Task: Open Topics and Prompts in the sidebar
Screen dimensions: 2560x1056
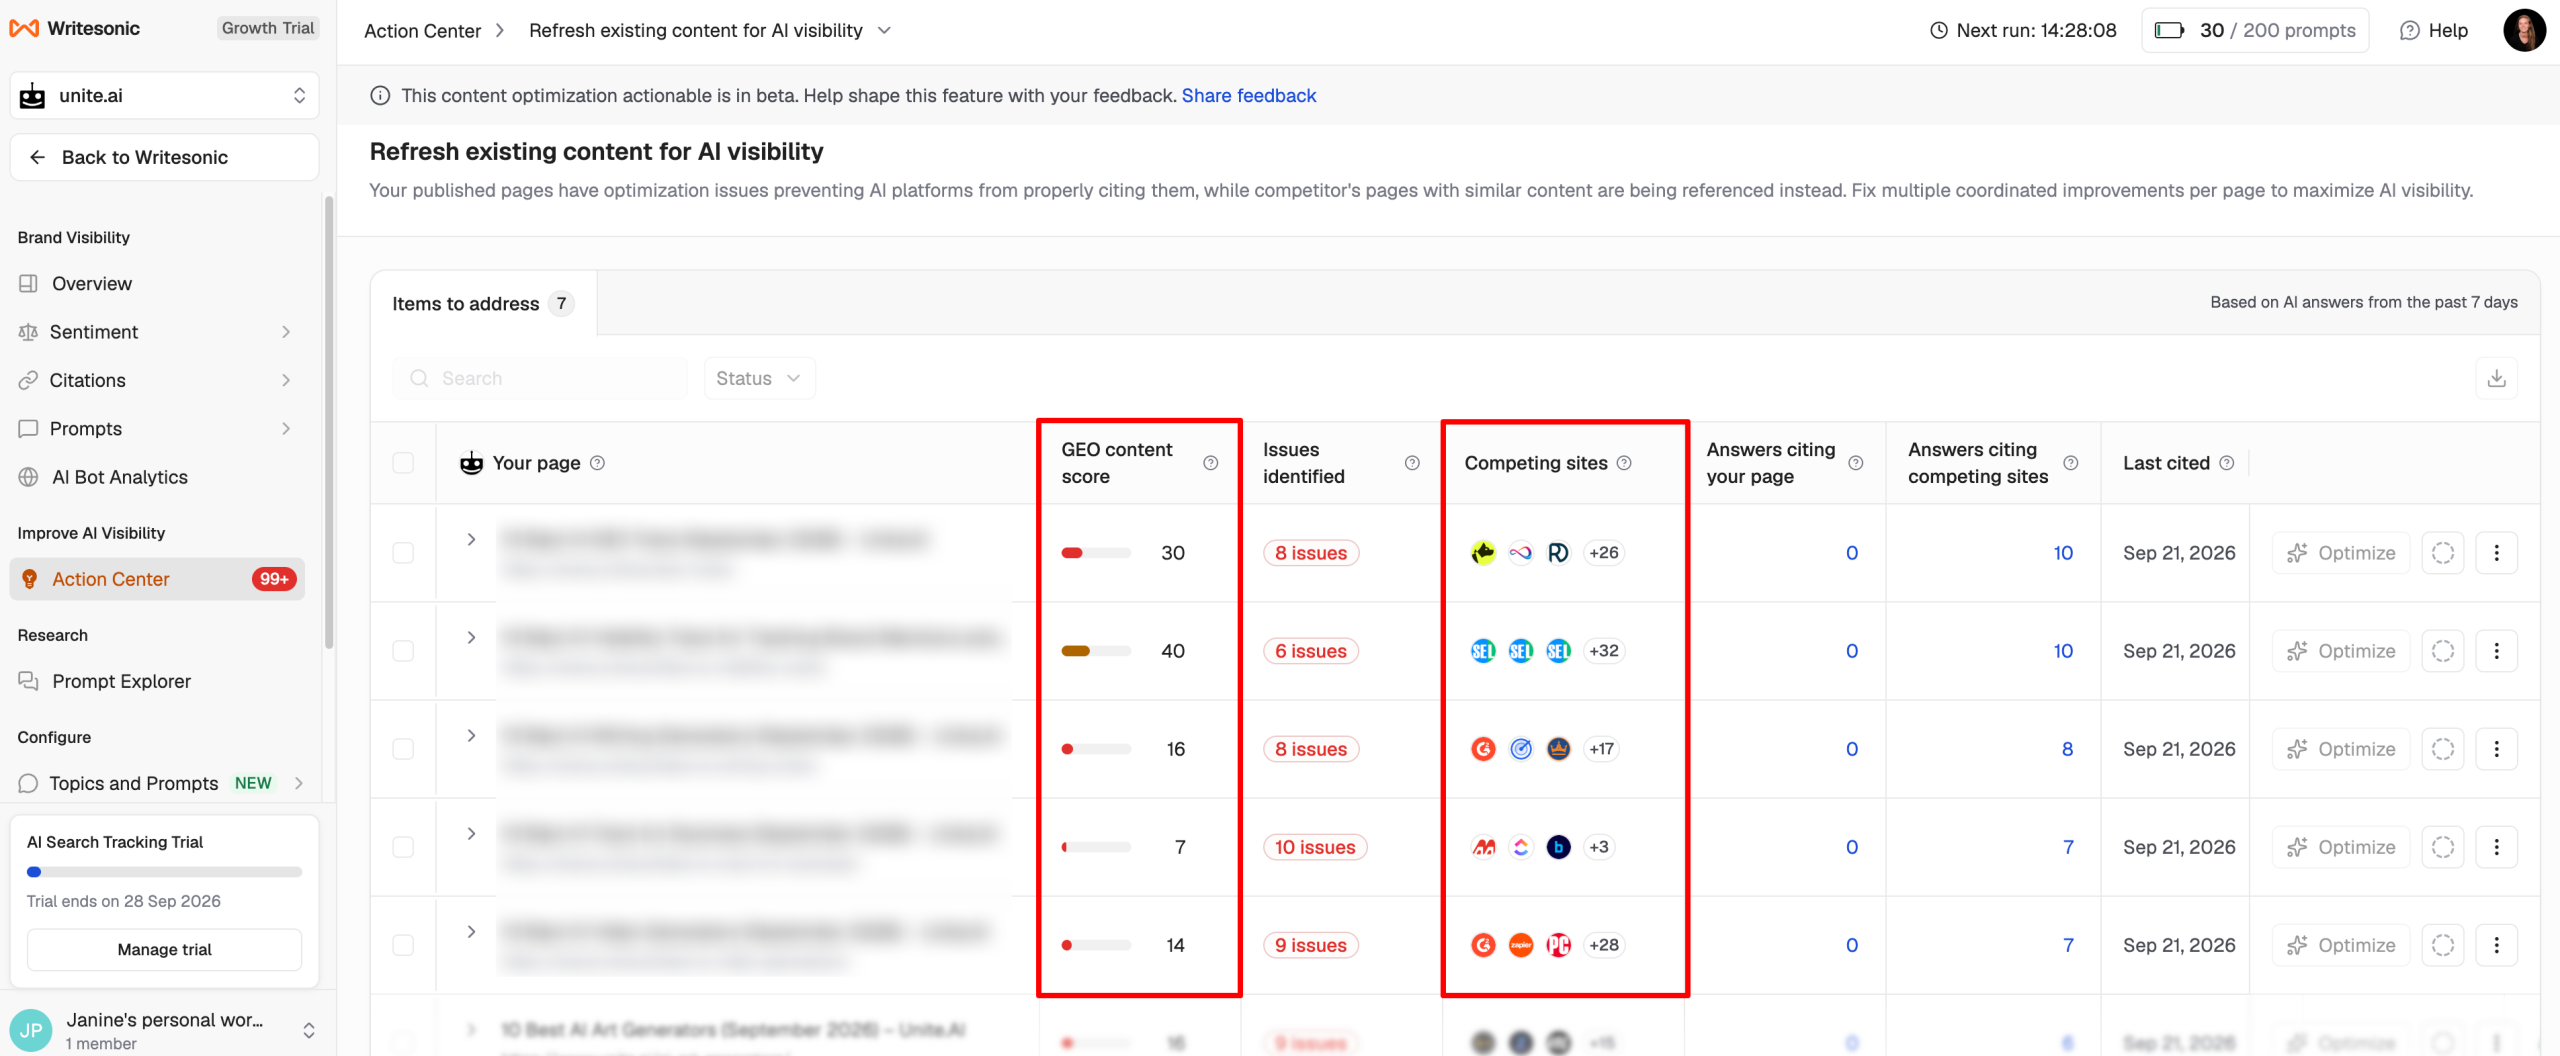Action: tap(160, 783)
